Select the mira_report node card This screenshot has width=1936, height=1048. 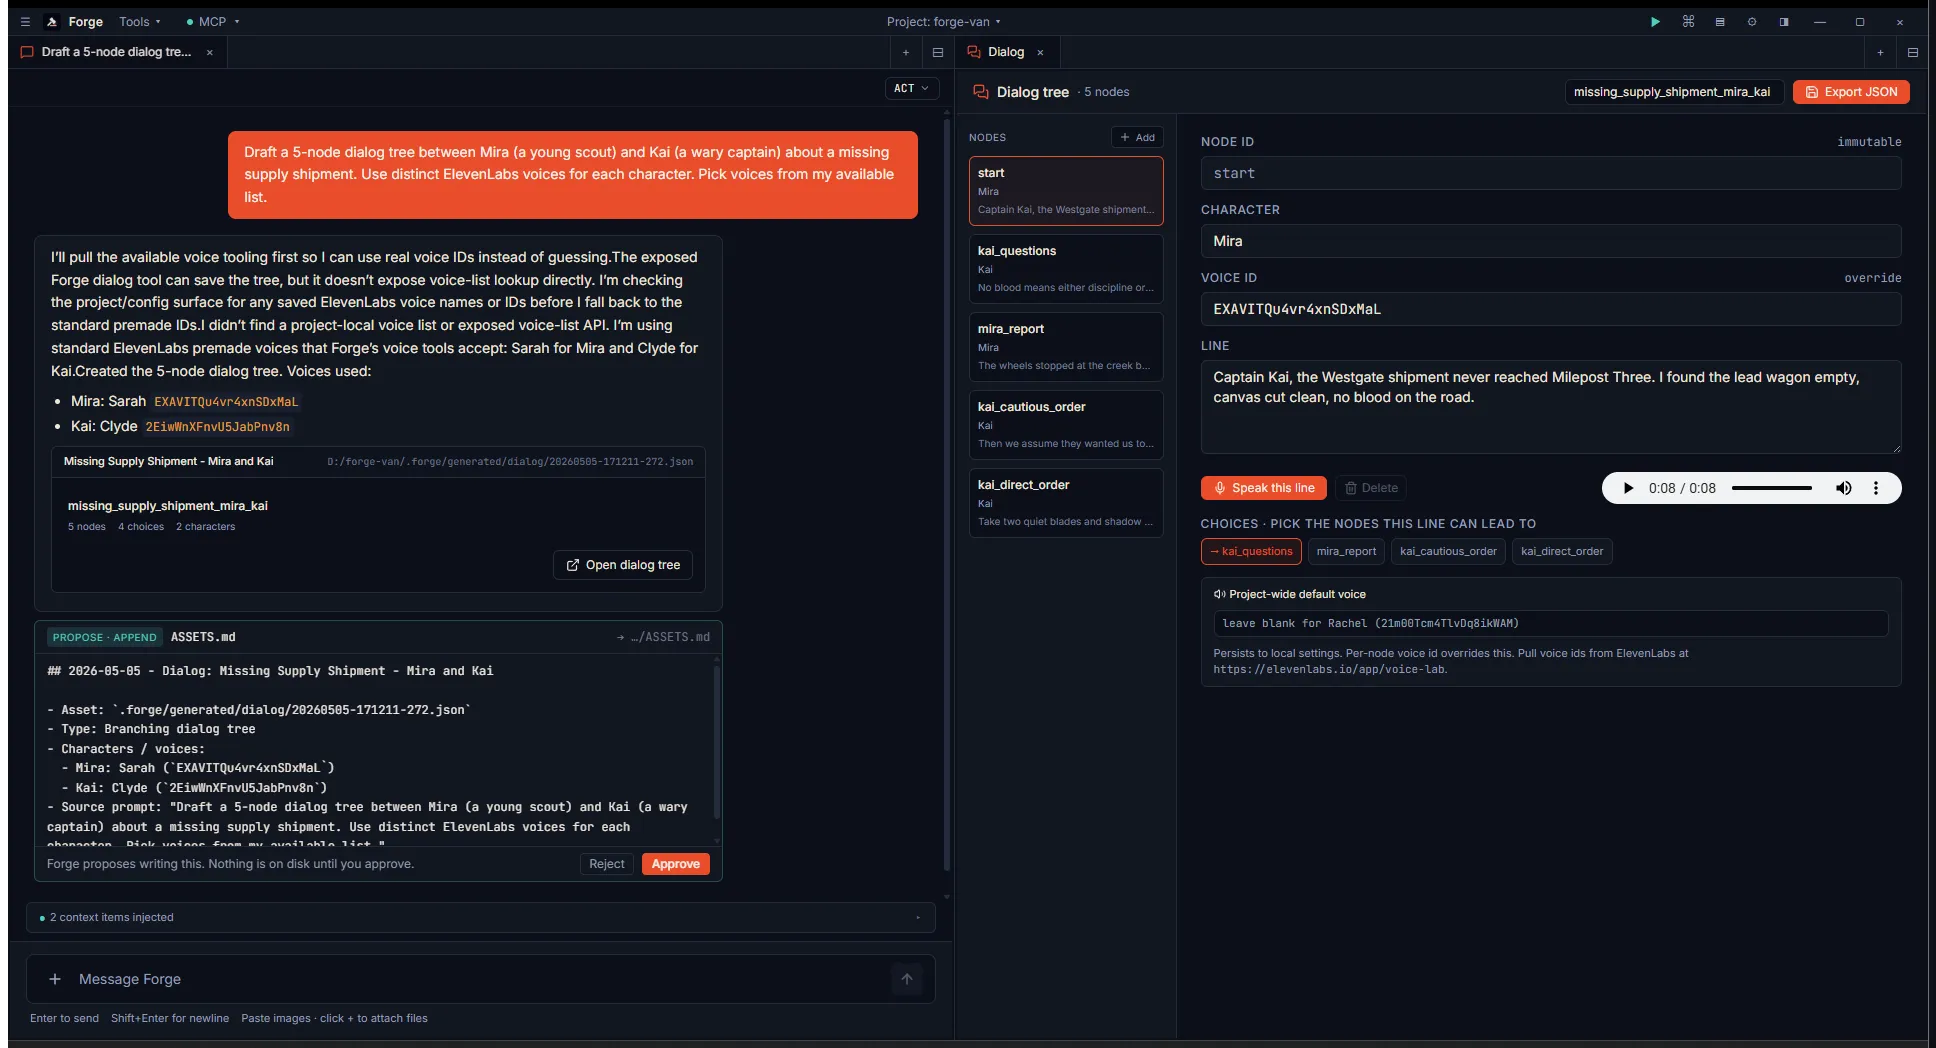click(x=1066, y=346)
